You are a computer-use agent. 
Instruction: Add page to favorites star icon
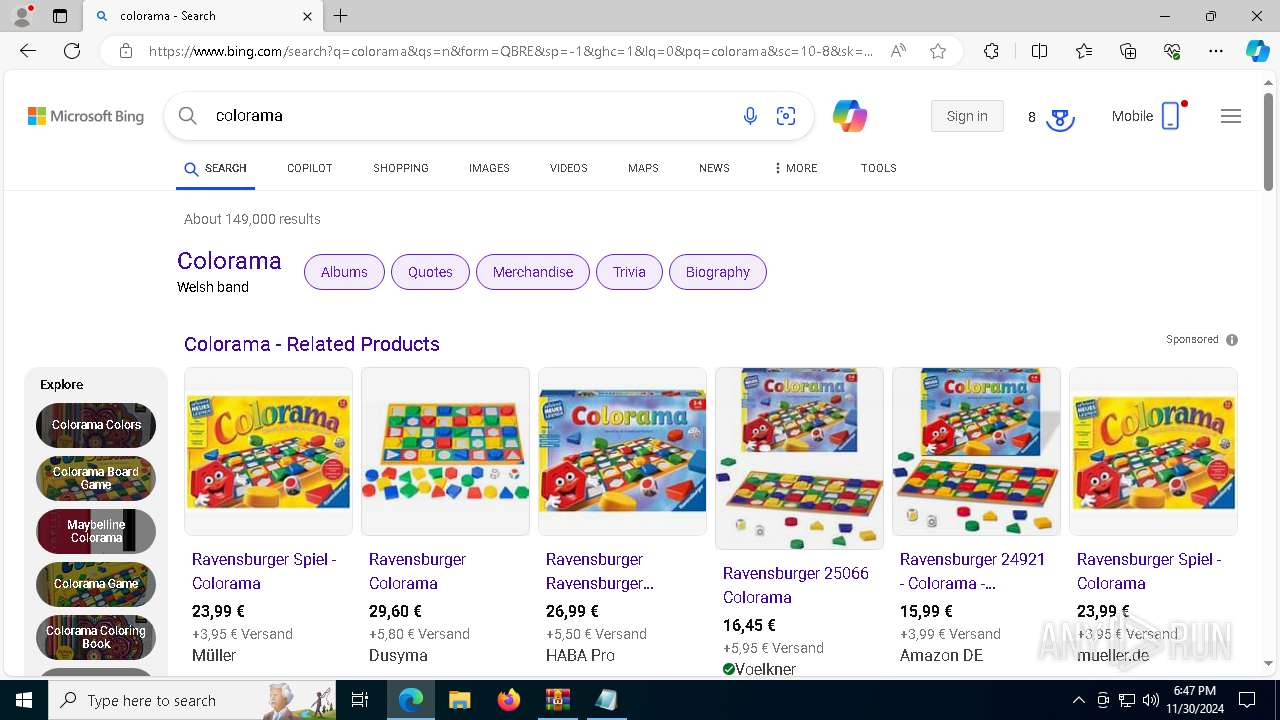tap(938, 51)
